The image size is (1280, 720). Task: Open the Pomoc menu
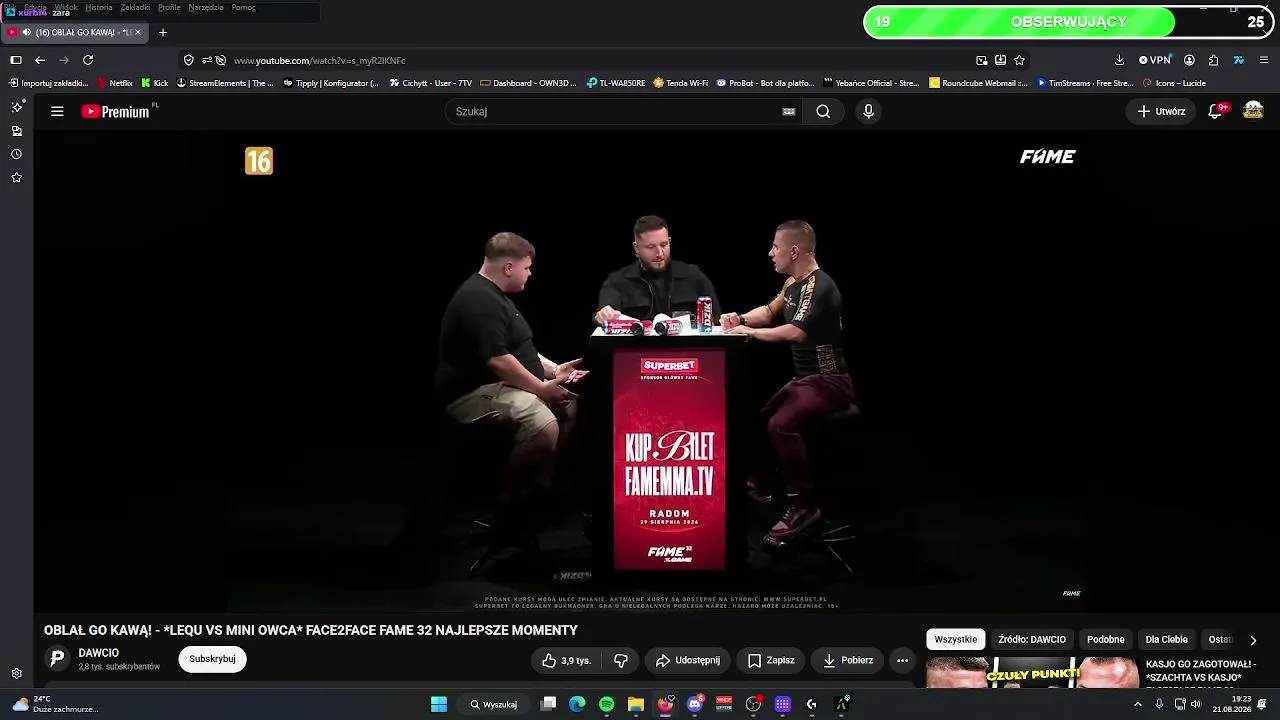pos(244,7)
